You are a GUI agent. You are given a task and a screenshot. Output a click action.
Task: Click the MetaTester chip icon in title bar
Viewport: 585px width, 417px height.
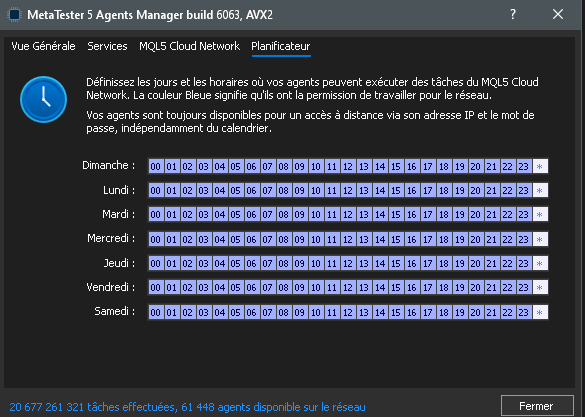click(14, 15)
